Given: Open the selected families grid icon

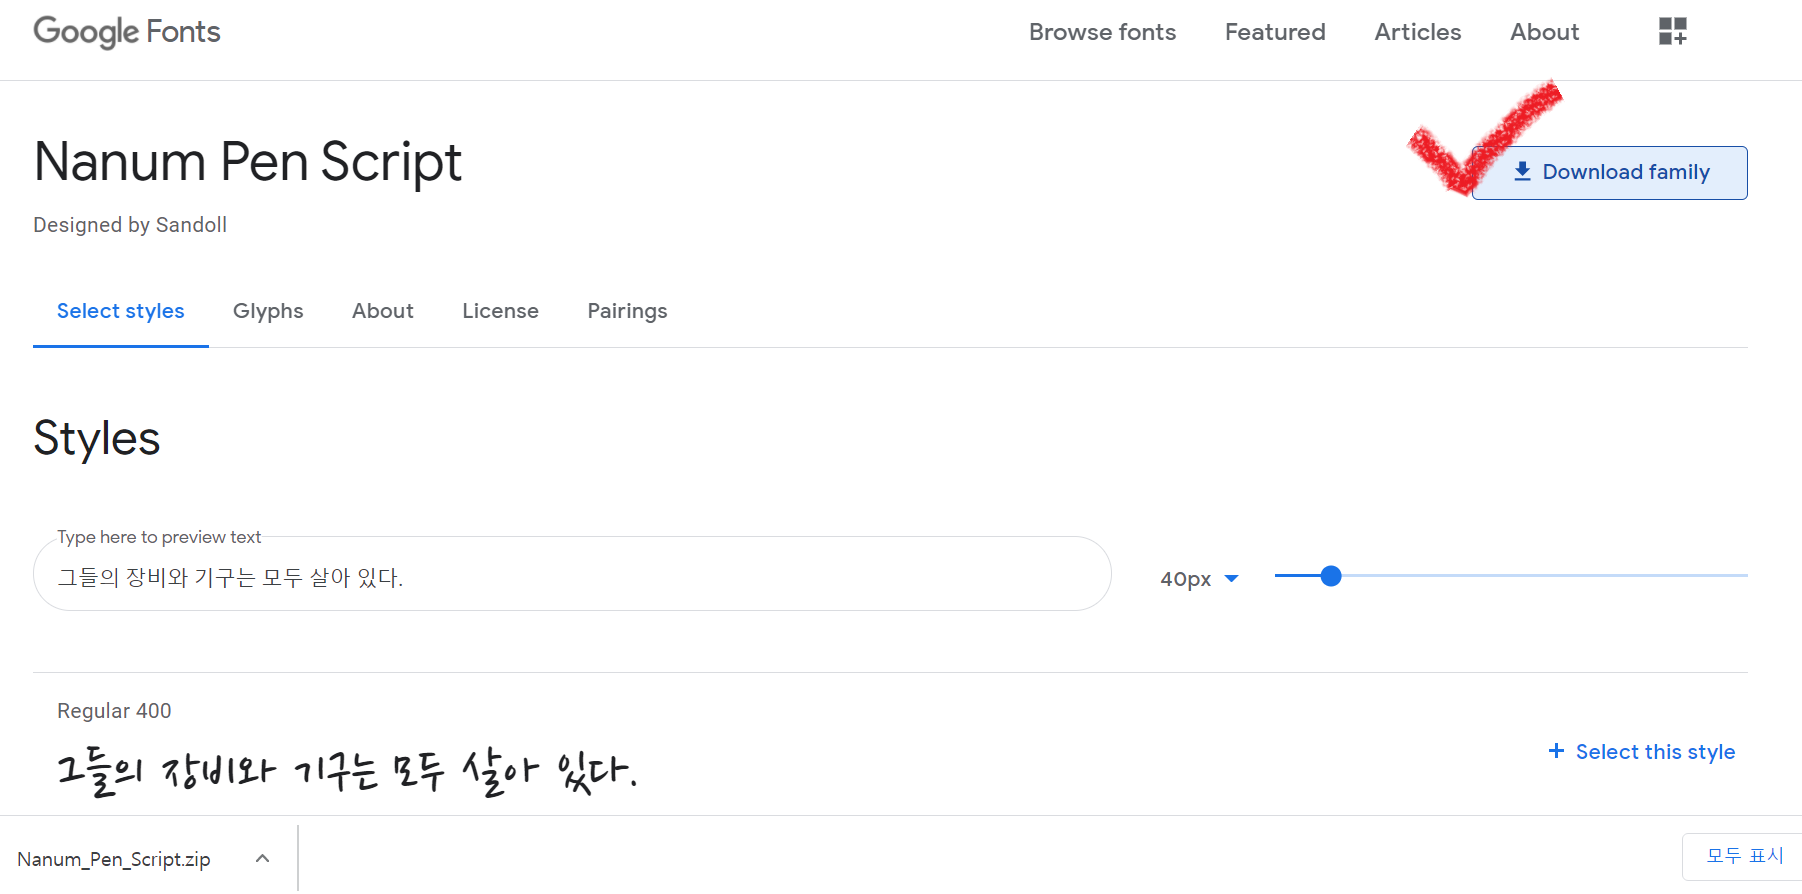Looking at the screenshot, I should [1672, 32].
